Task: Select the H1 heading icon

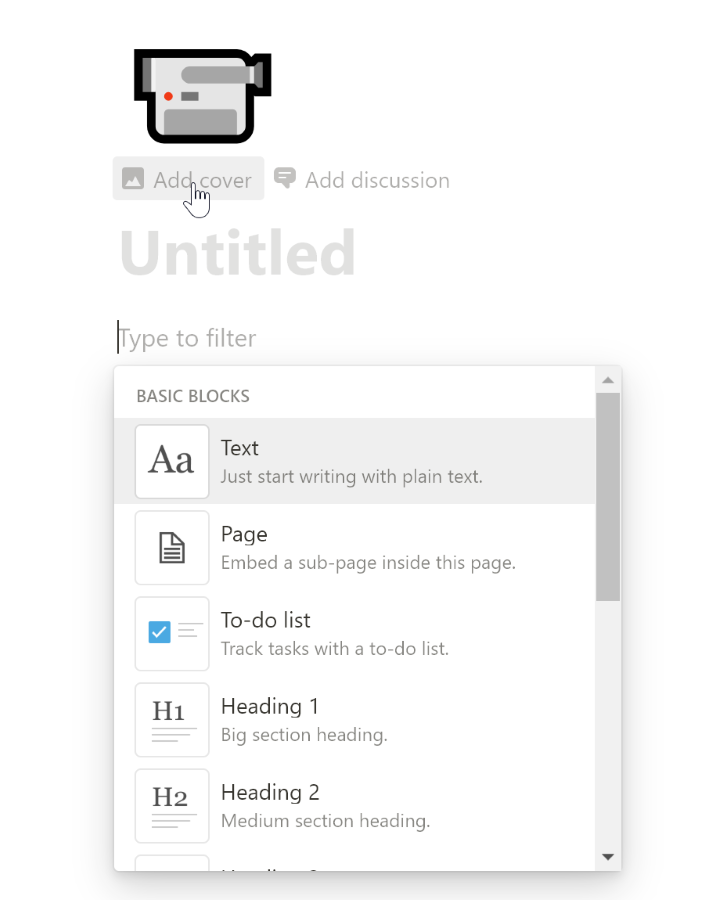Action: tap(172, 720)
